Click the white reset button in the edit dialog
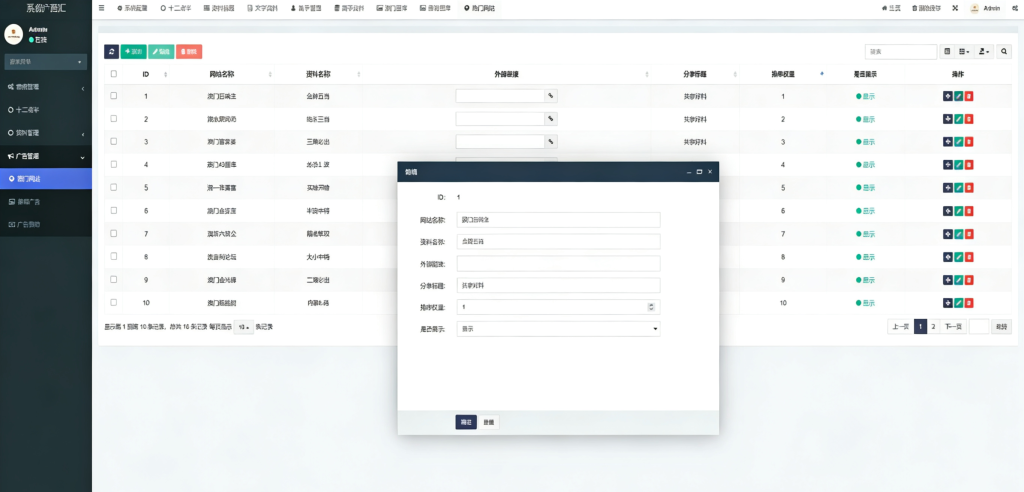This screenshot has height=492, width=1024. pos(489,422)
